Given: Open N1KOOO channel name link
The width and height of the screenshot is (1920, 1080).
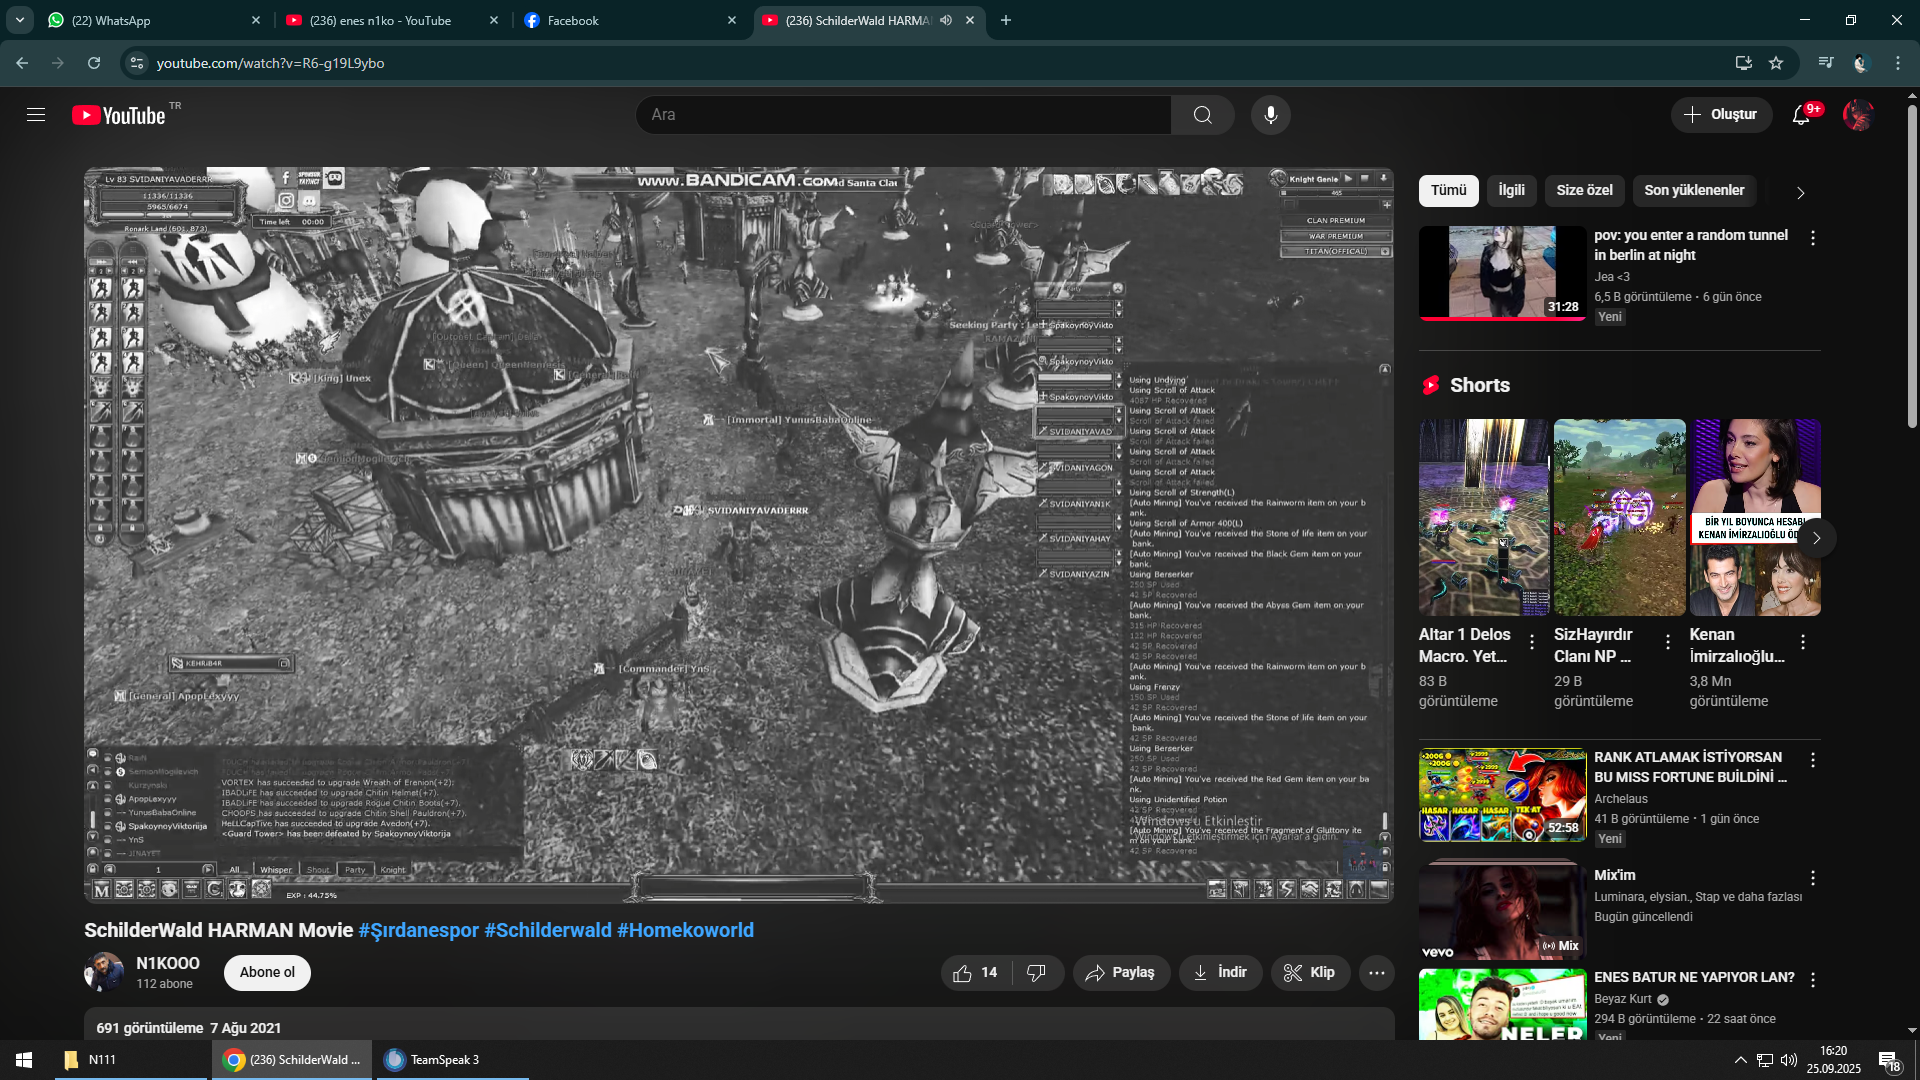Looking at the screenshot, I should (x=168, y=963).
